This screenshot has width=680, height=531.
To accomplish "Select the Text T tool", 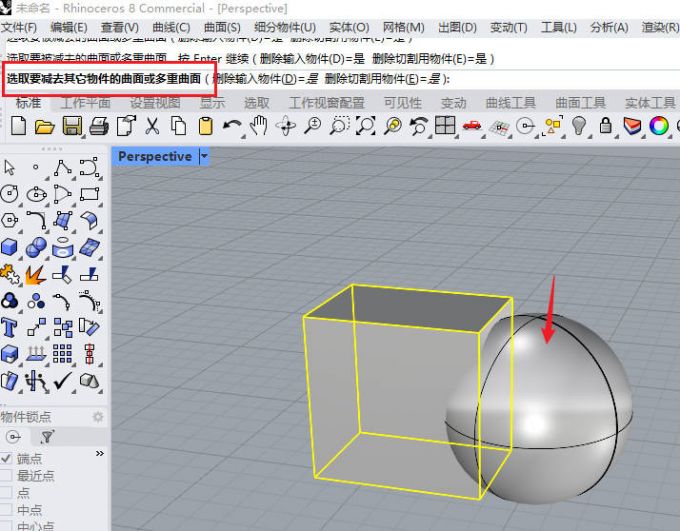I will tap(9, 328).
